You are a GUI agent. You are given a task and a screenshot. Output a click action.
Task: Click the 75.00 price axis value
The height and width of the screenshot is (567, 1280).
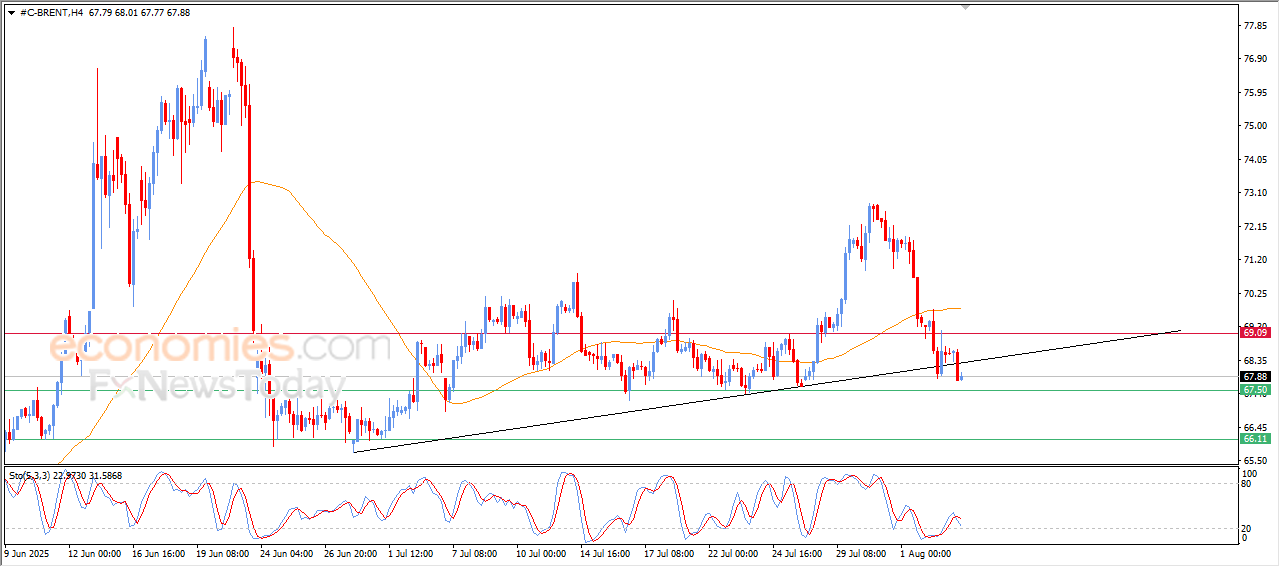coord(1255,126)
